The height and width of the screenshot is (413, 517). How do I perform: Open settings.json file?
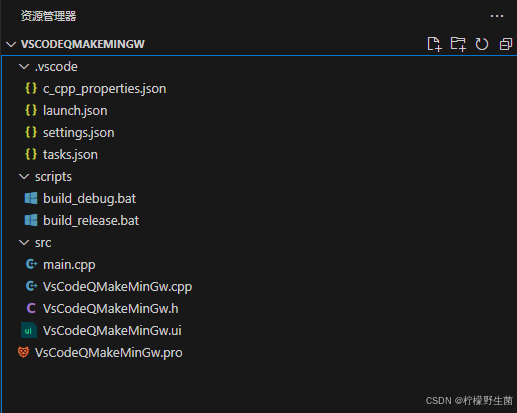point(78,133)
